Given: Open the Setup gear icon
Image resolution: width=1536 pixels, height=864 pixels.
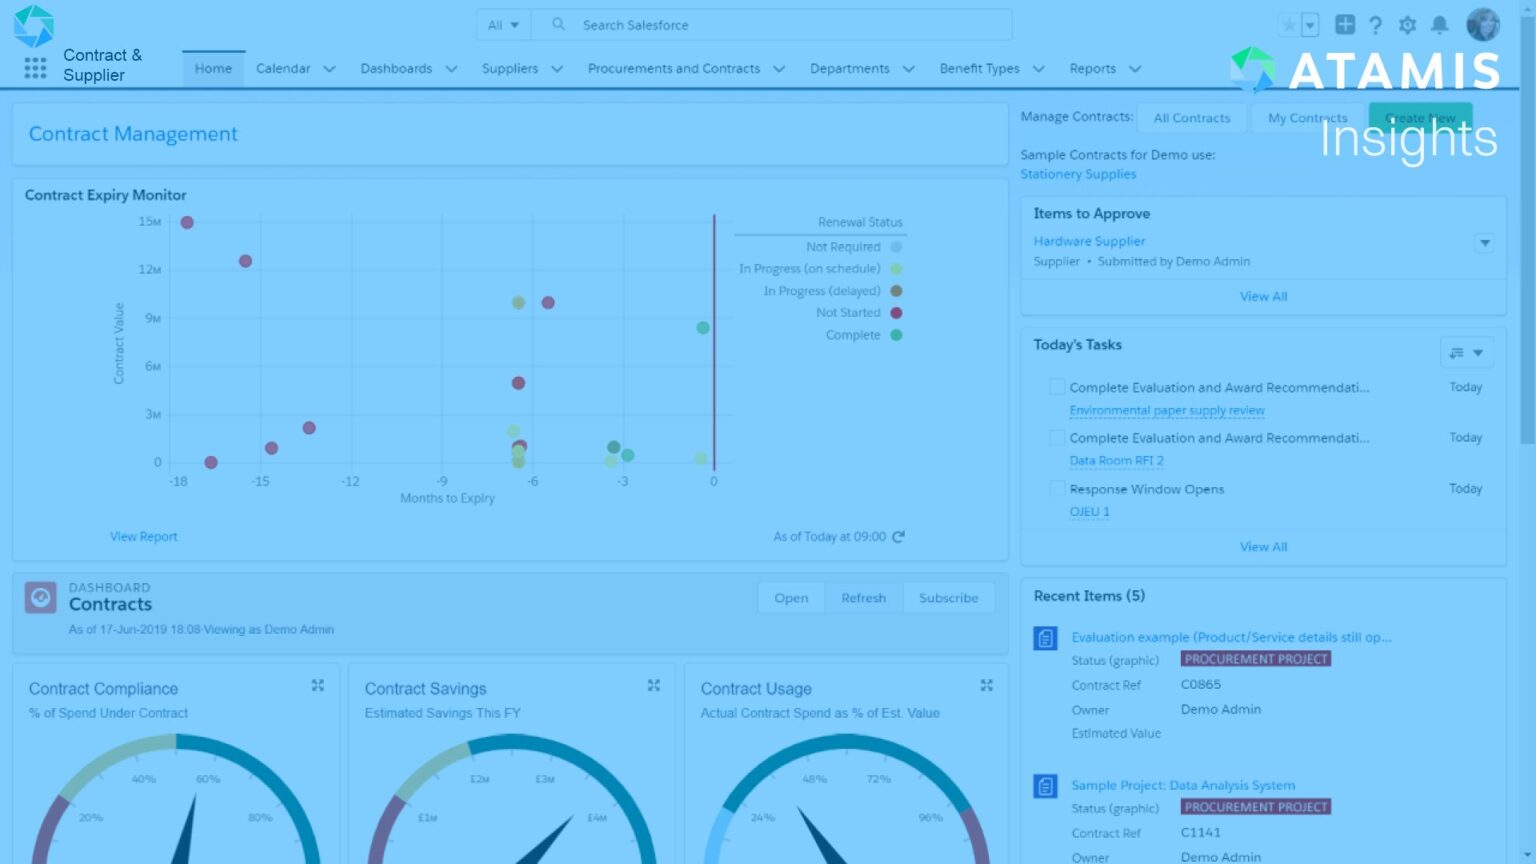Looking at the screenshot, I should pos(1408,25).
